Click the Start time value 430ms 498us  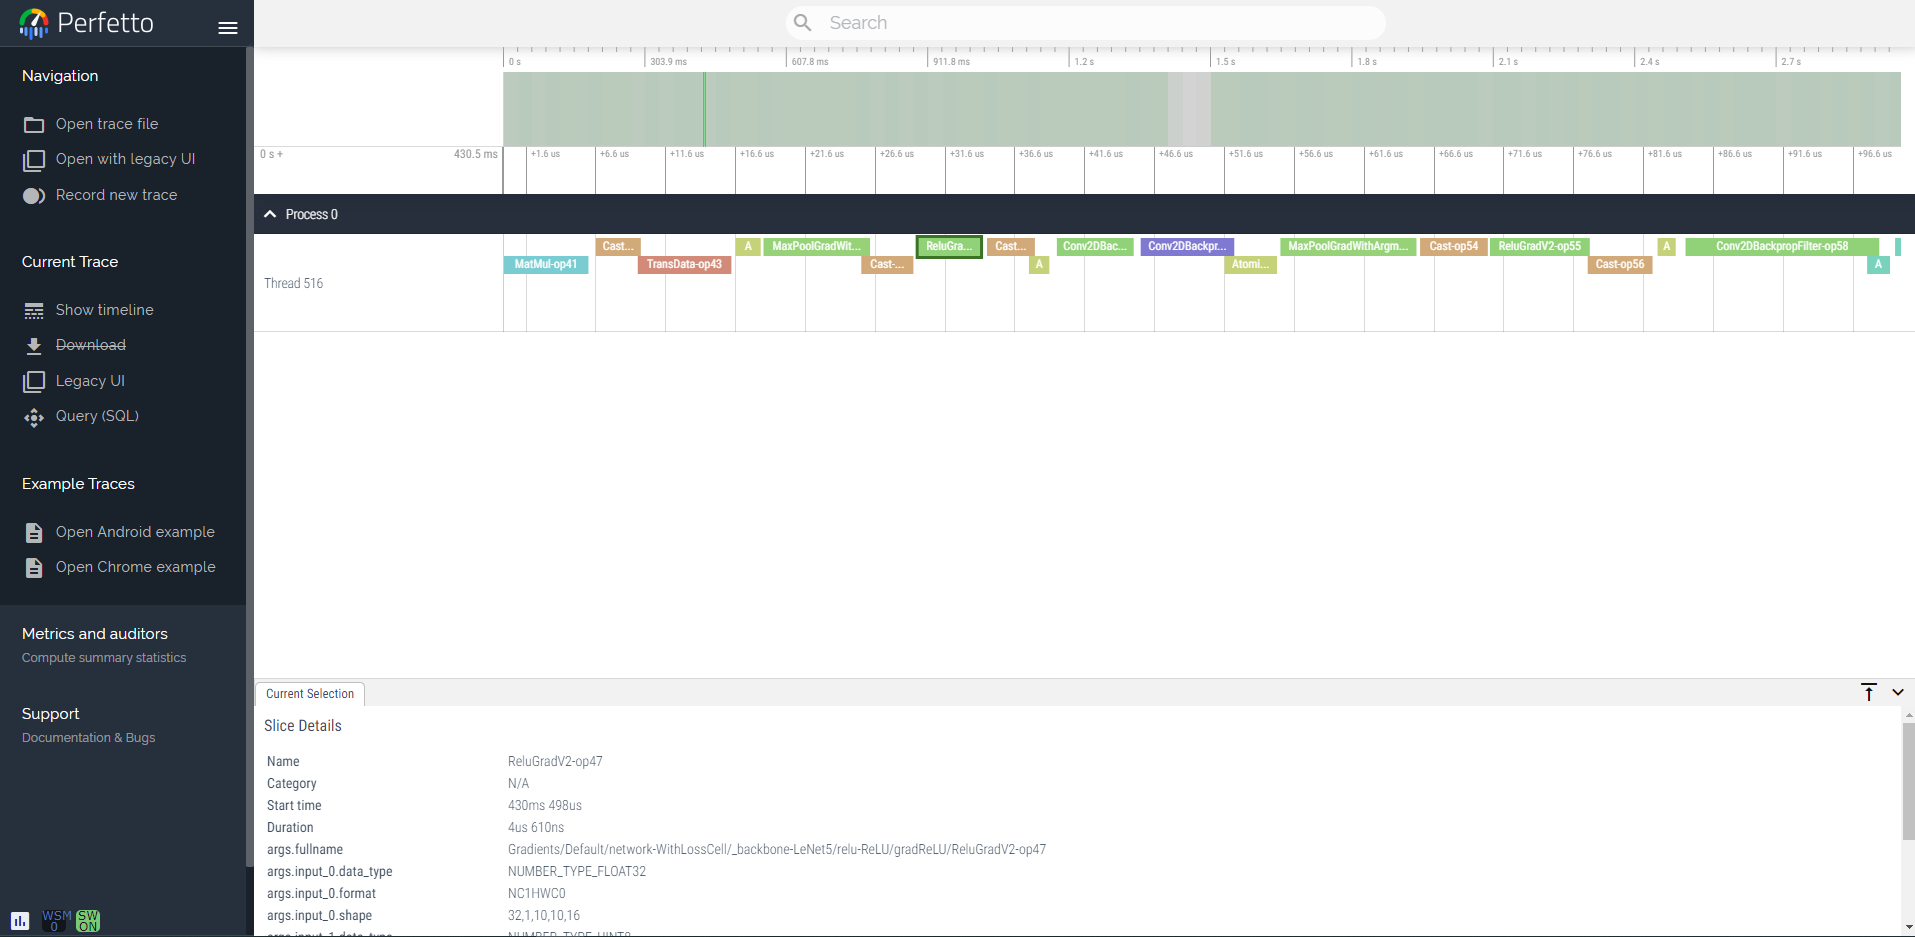pyautogui.click(x=545, y=806)
